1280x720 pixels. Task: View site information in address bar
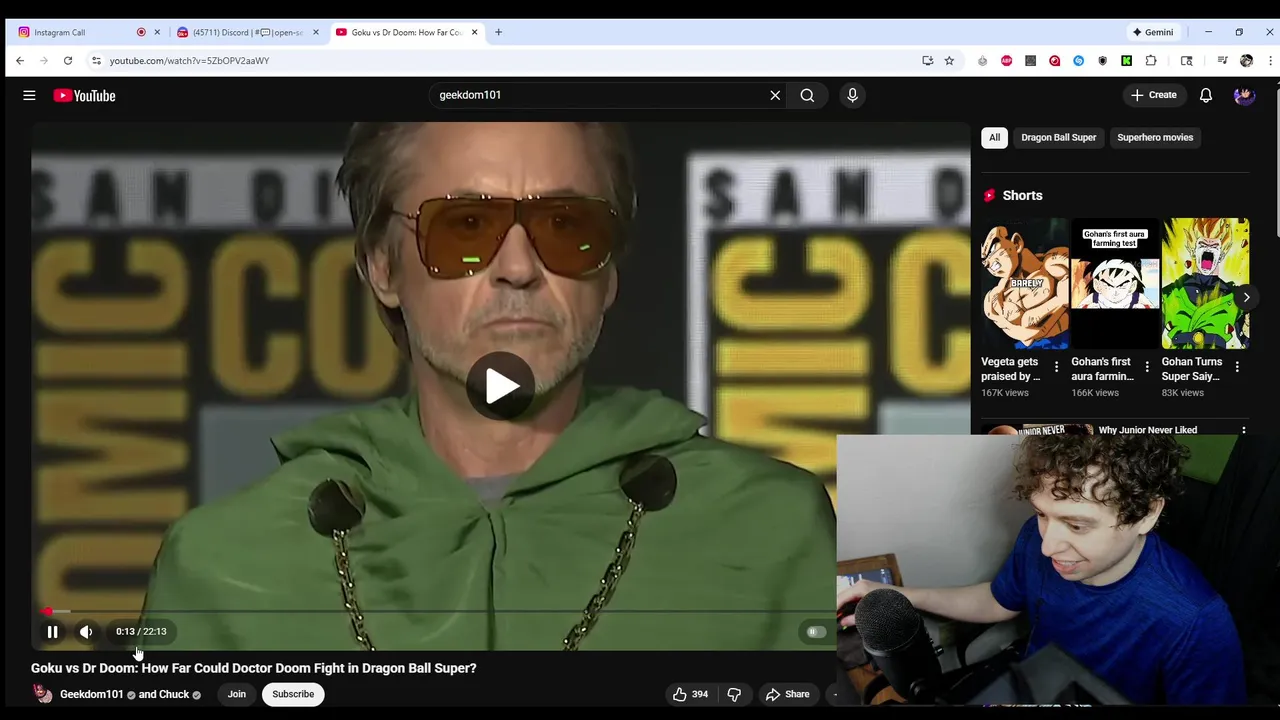[96, 61]
